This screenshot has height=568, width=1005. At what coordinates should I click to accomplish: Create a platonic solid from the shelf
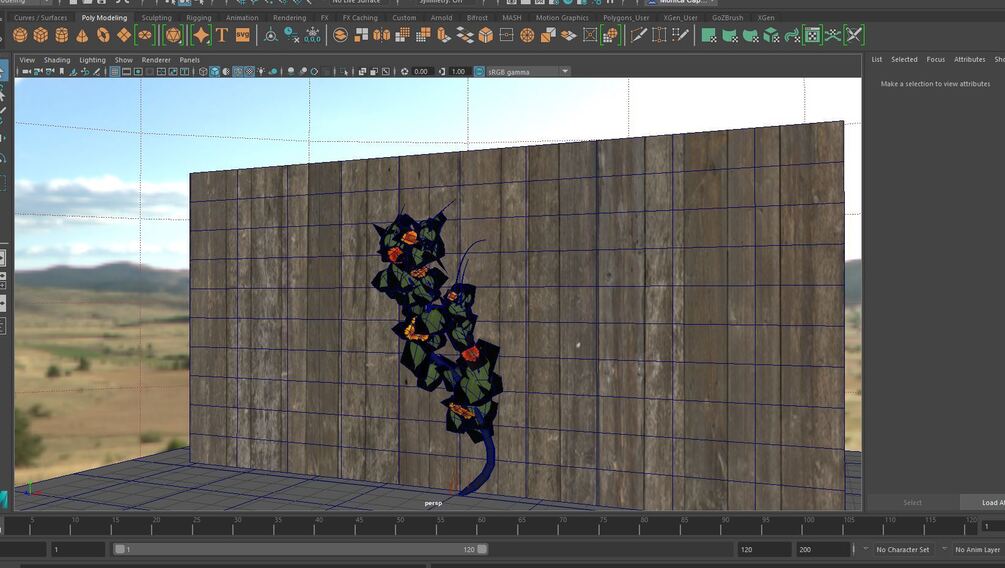[173, 35]
